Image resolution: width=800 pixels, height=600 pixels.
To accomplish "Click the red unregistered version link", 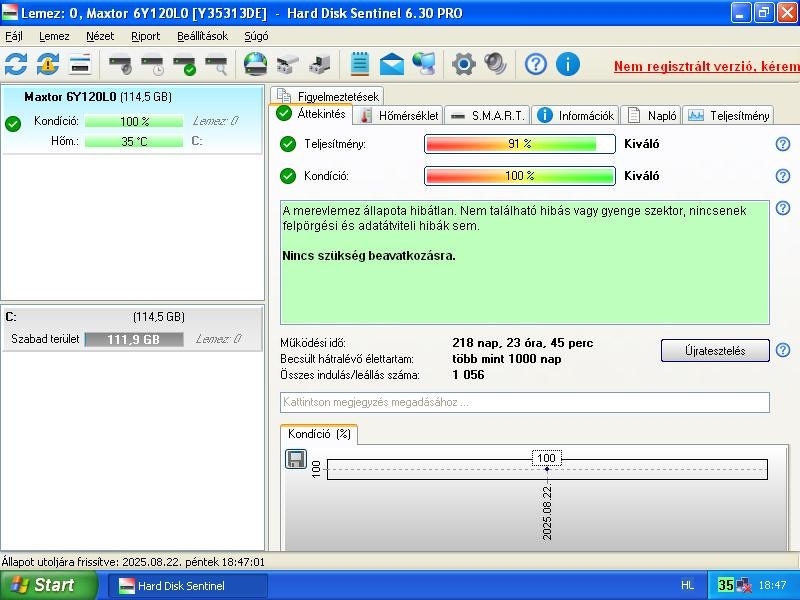I will [x=707, y=66].
